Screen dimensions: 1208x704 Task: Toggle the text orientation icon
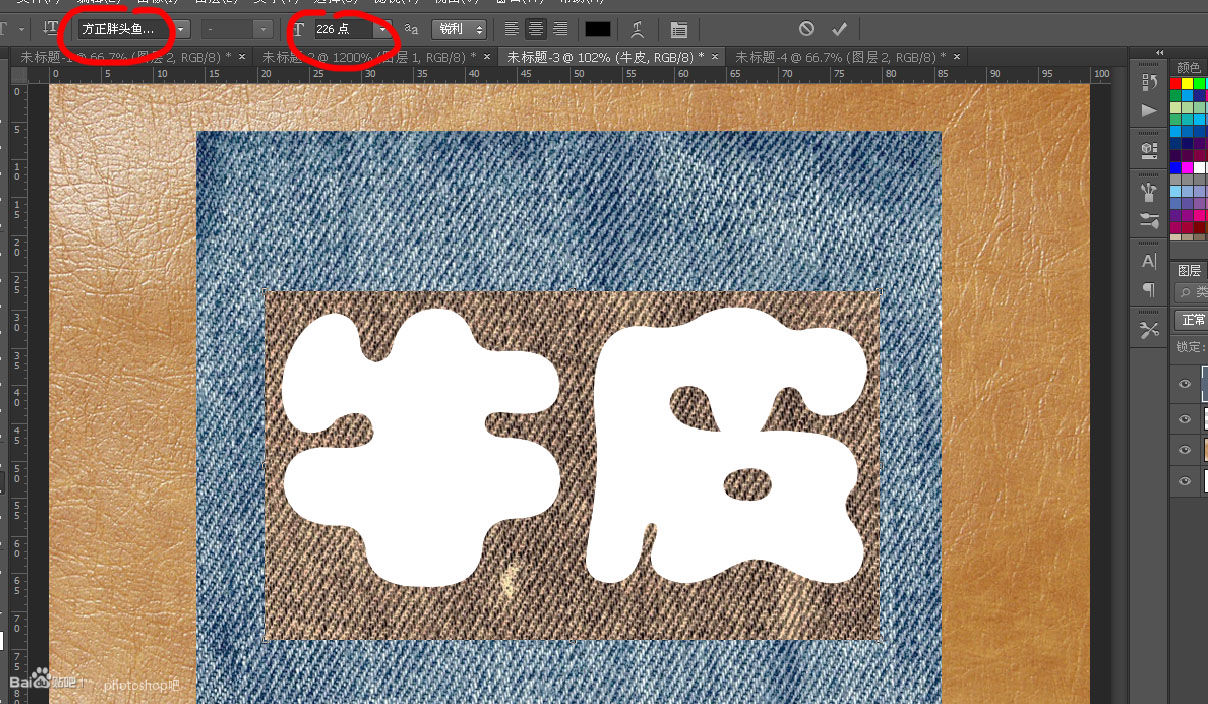(x=51, y=29)
